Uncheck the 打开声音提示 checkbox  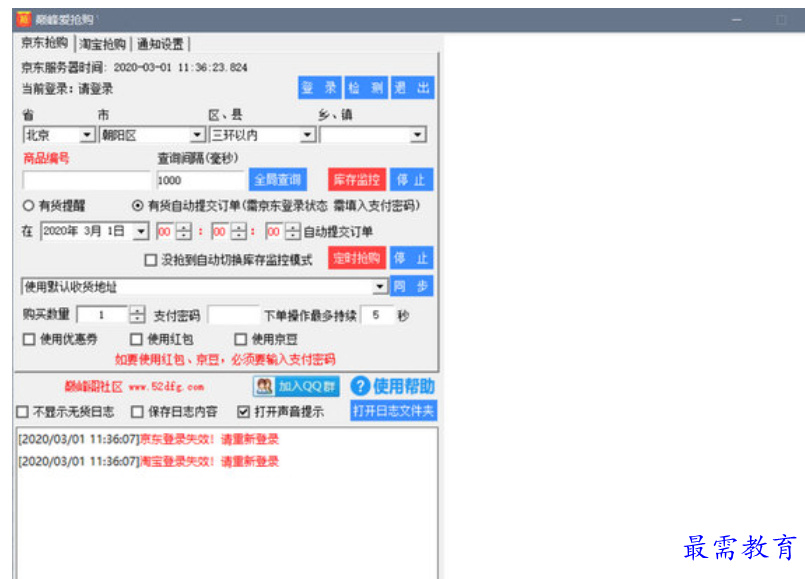pos(243,412)
